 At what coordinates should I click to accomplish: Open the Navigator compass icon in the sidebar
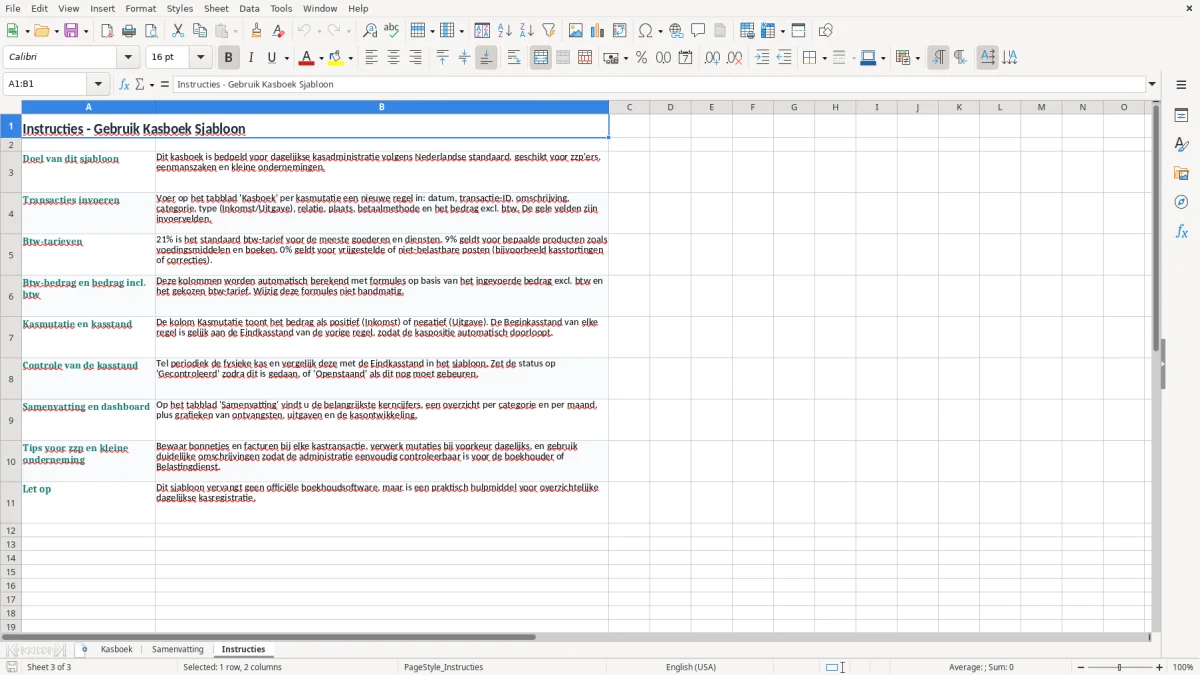1181,202
